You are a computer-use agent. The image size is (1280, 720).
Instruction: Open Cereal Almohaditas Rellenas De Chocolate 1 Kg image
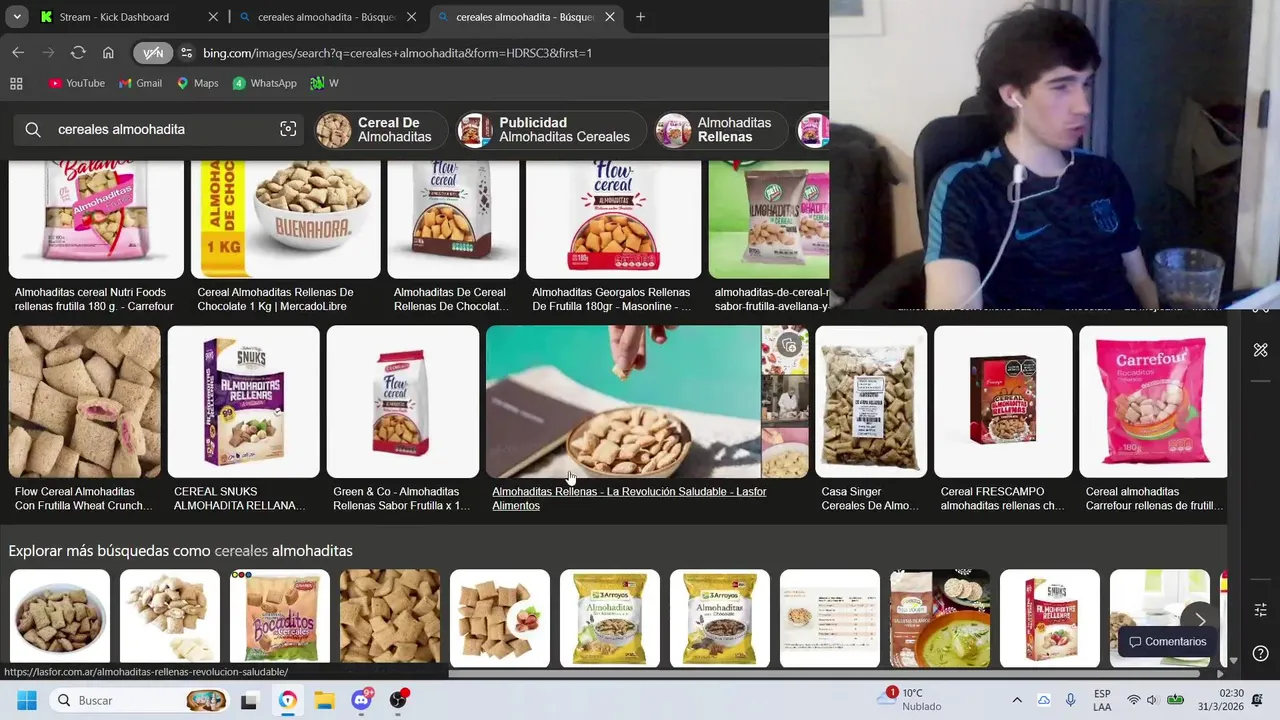[x=285, y=219]
